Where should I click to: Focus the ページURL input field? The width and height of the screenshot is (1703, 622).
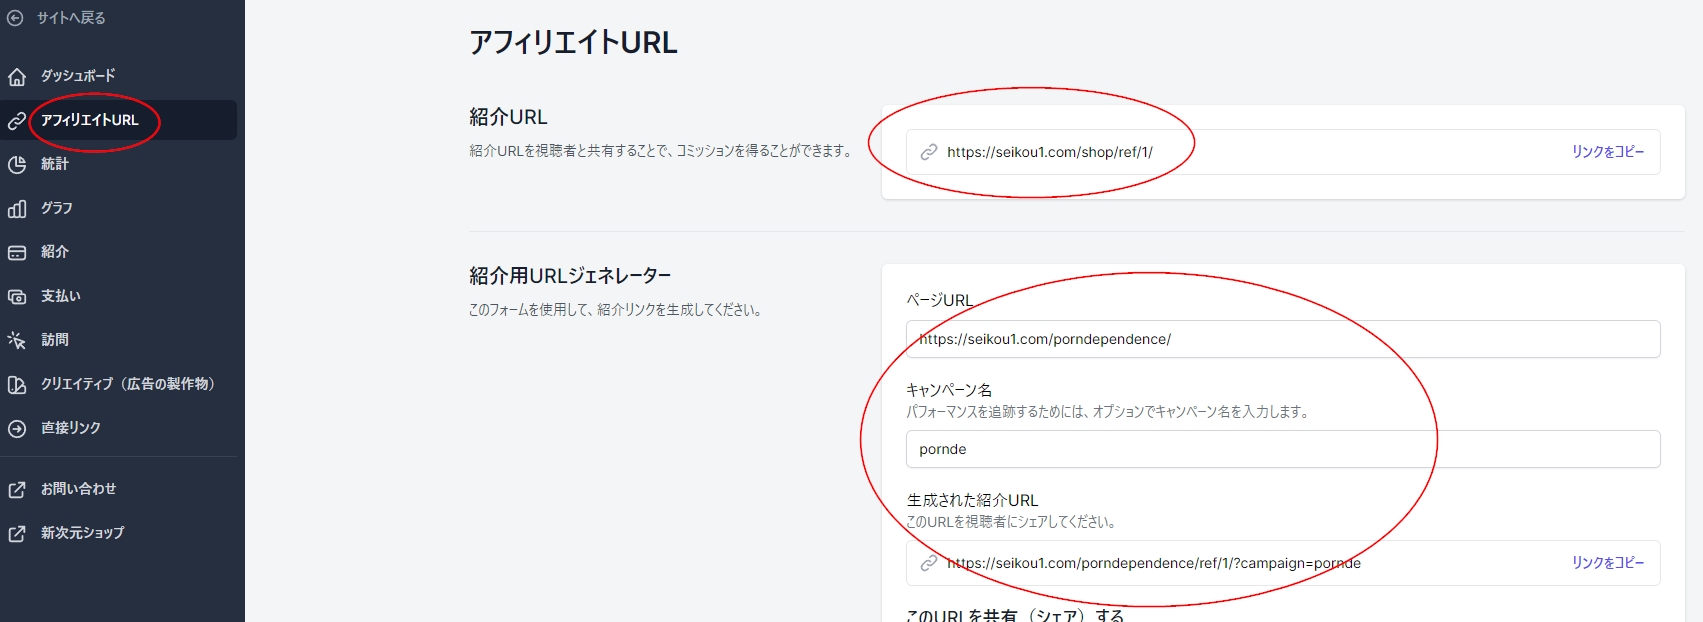pyautogui.click(x=1282, y=339)
